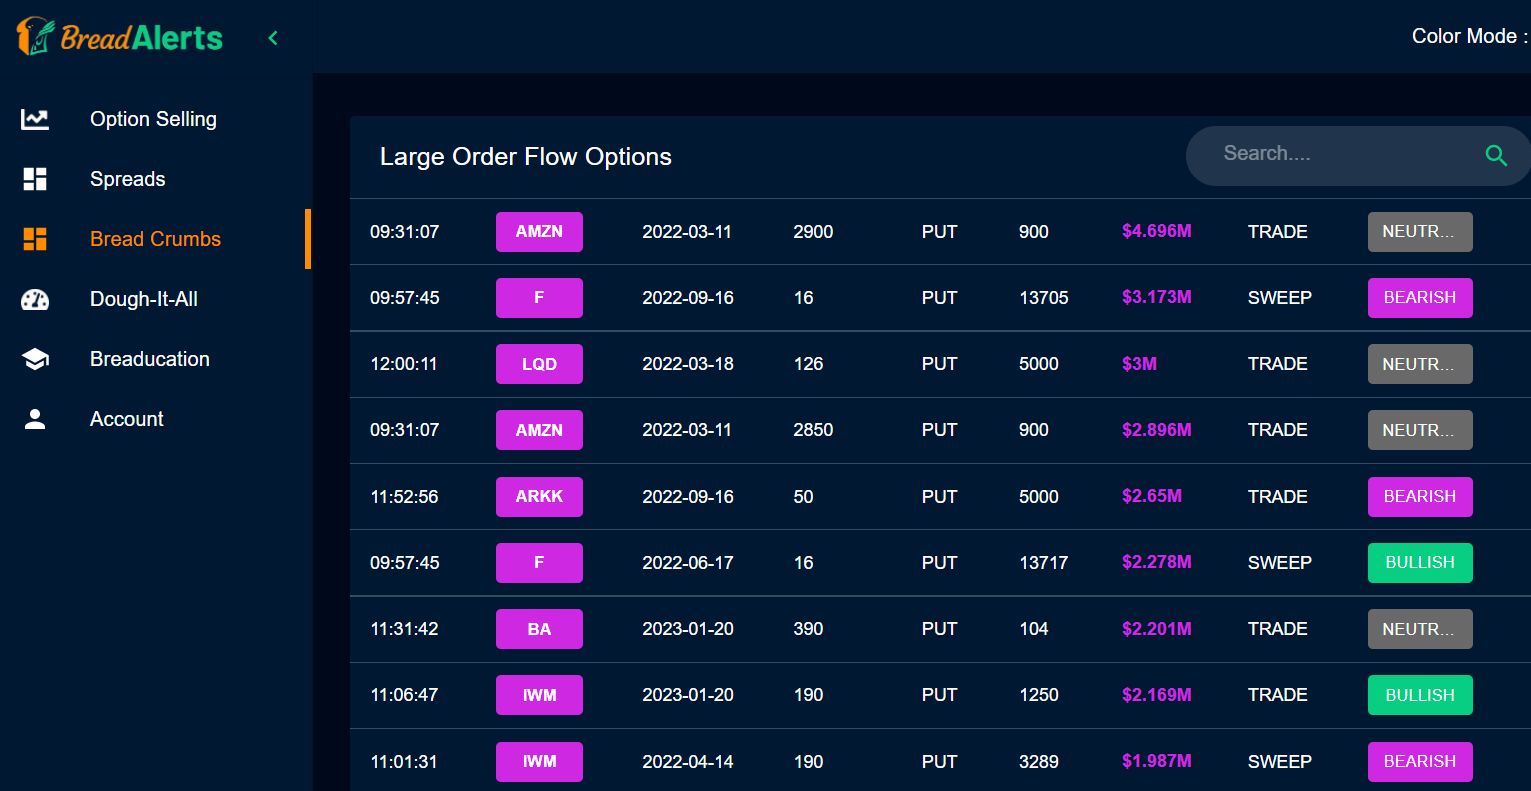Click the Option Selling chart icon
The image size is (1531, 791).
35,119
